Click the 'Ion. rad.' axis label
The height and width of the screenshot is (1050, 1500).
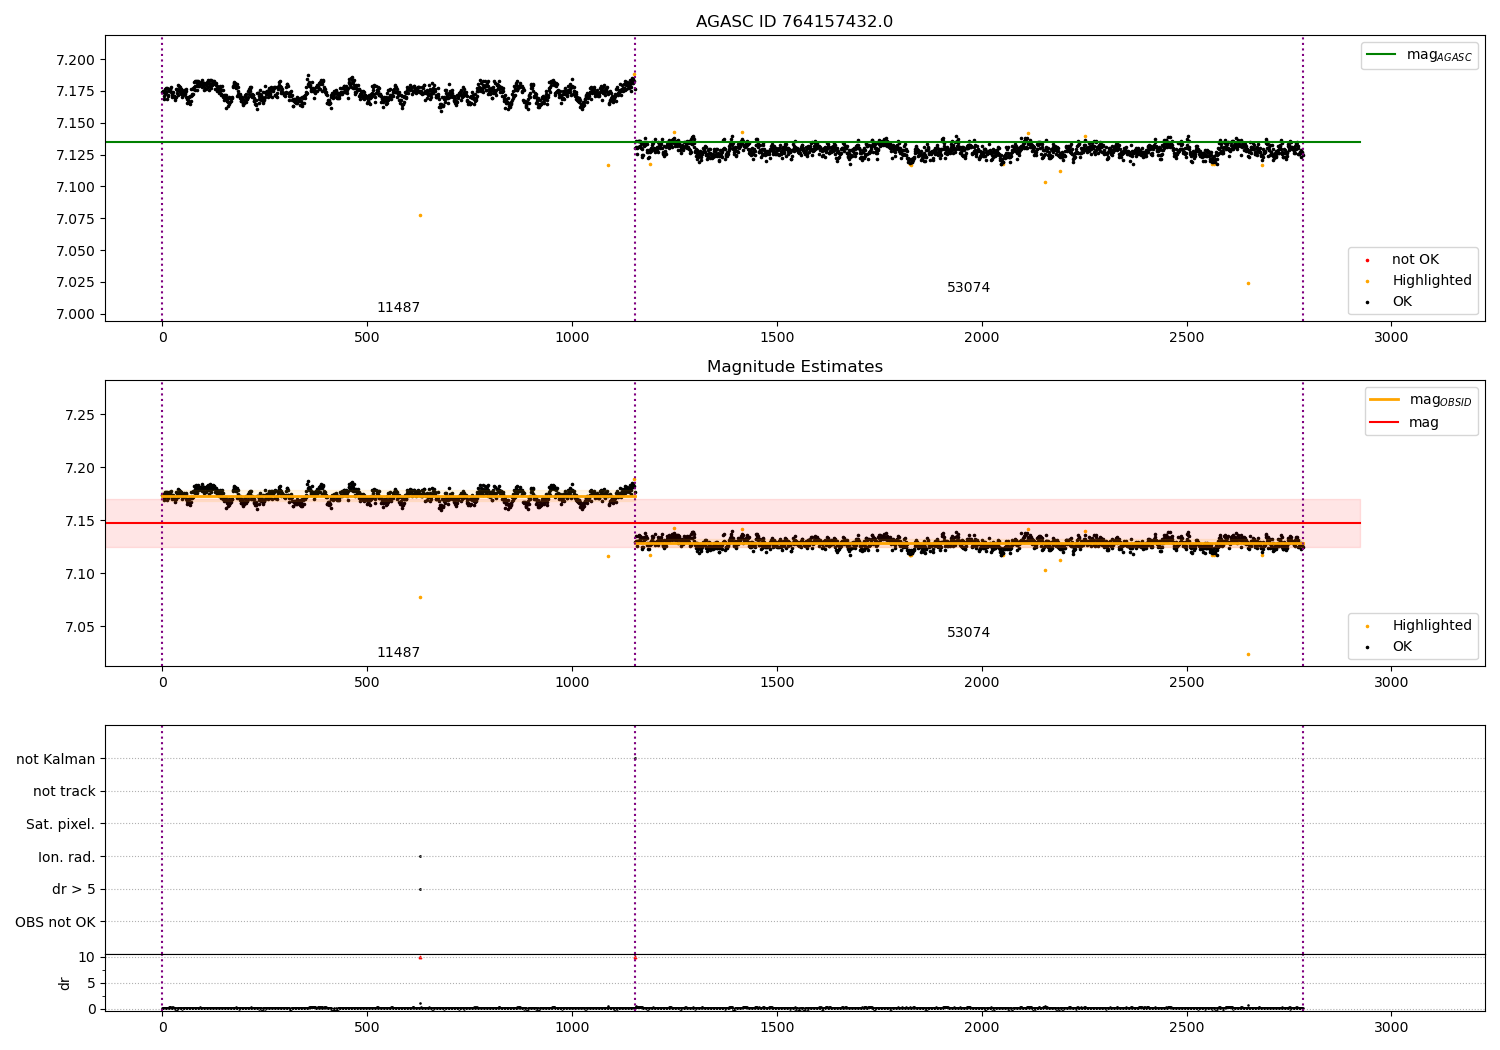pyautogui.click(x=67, y=857)
